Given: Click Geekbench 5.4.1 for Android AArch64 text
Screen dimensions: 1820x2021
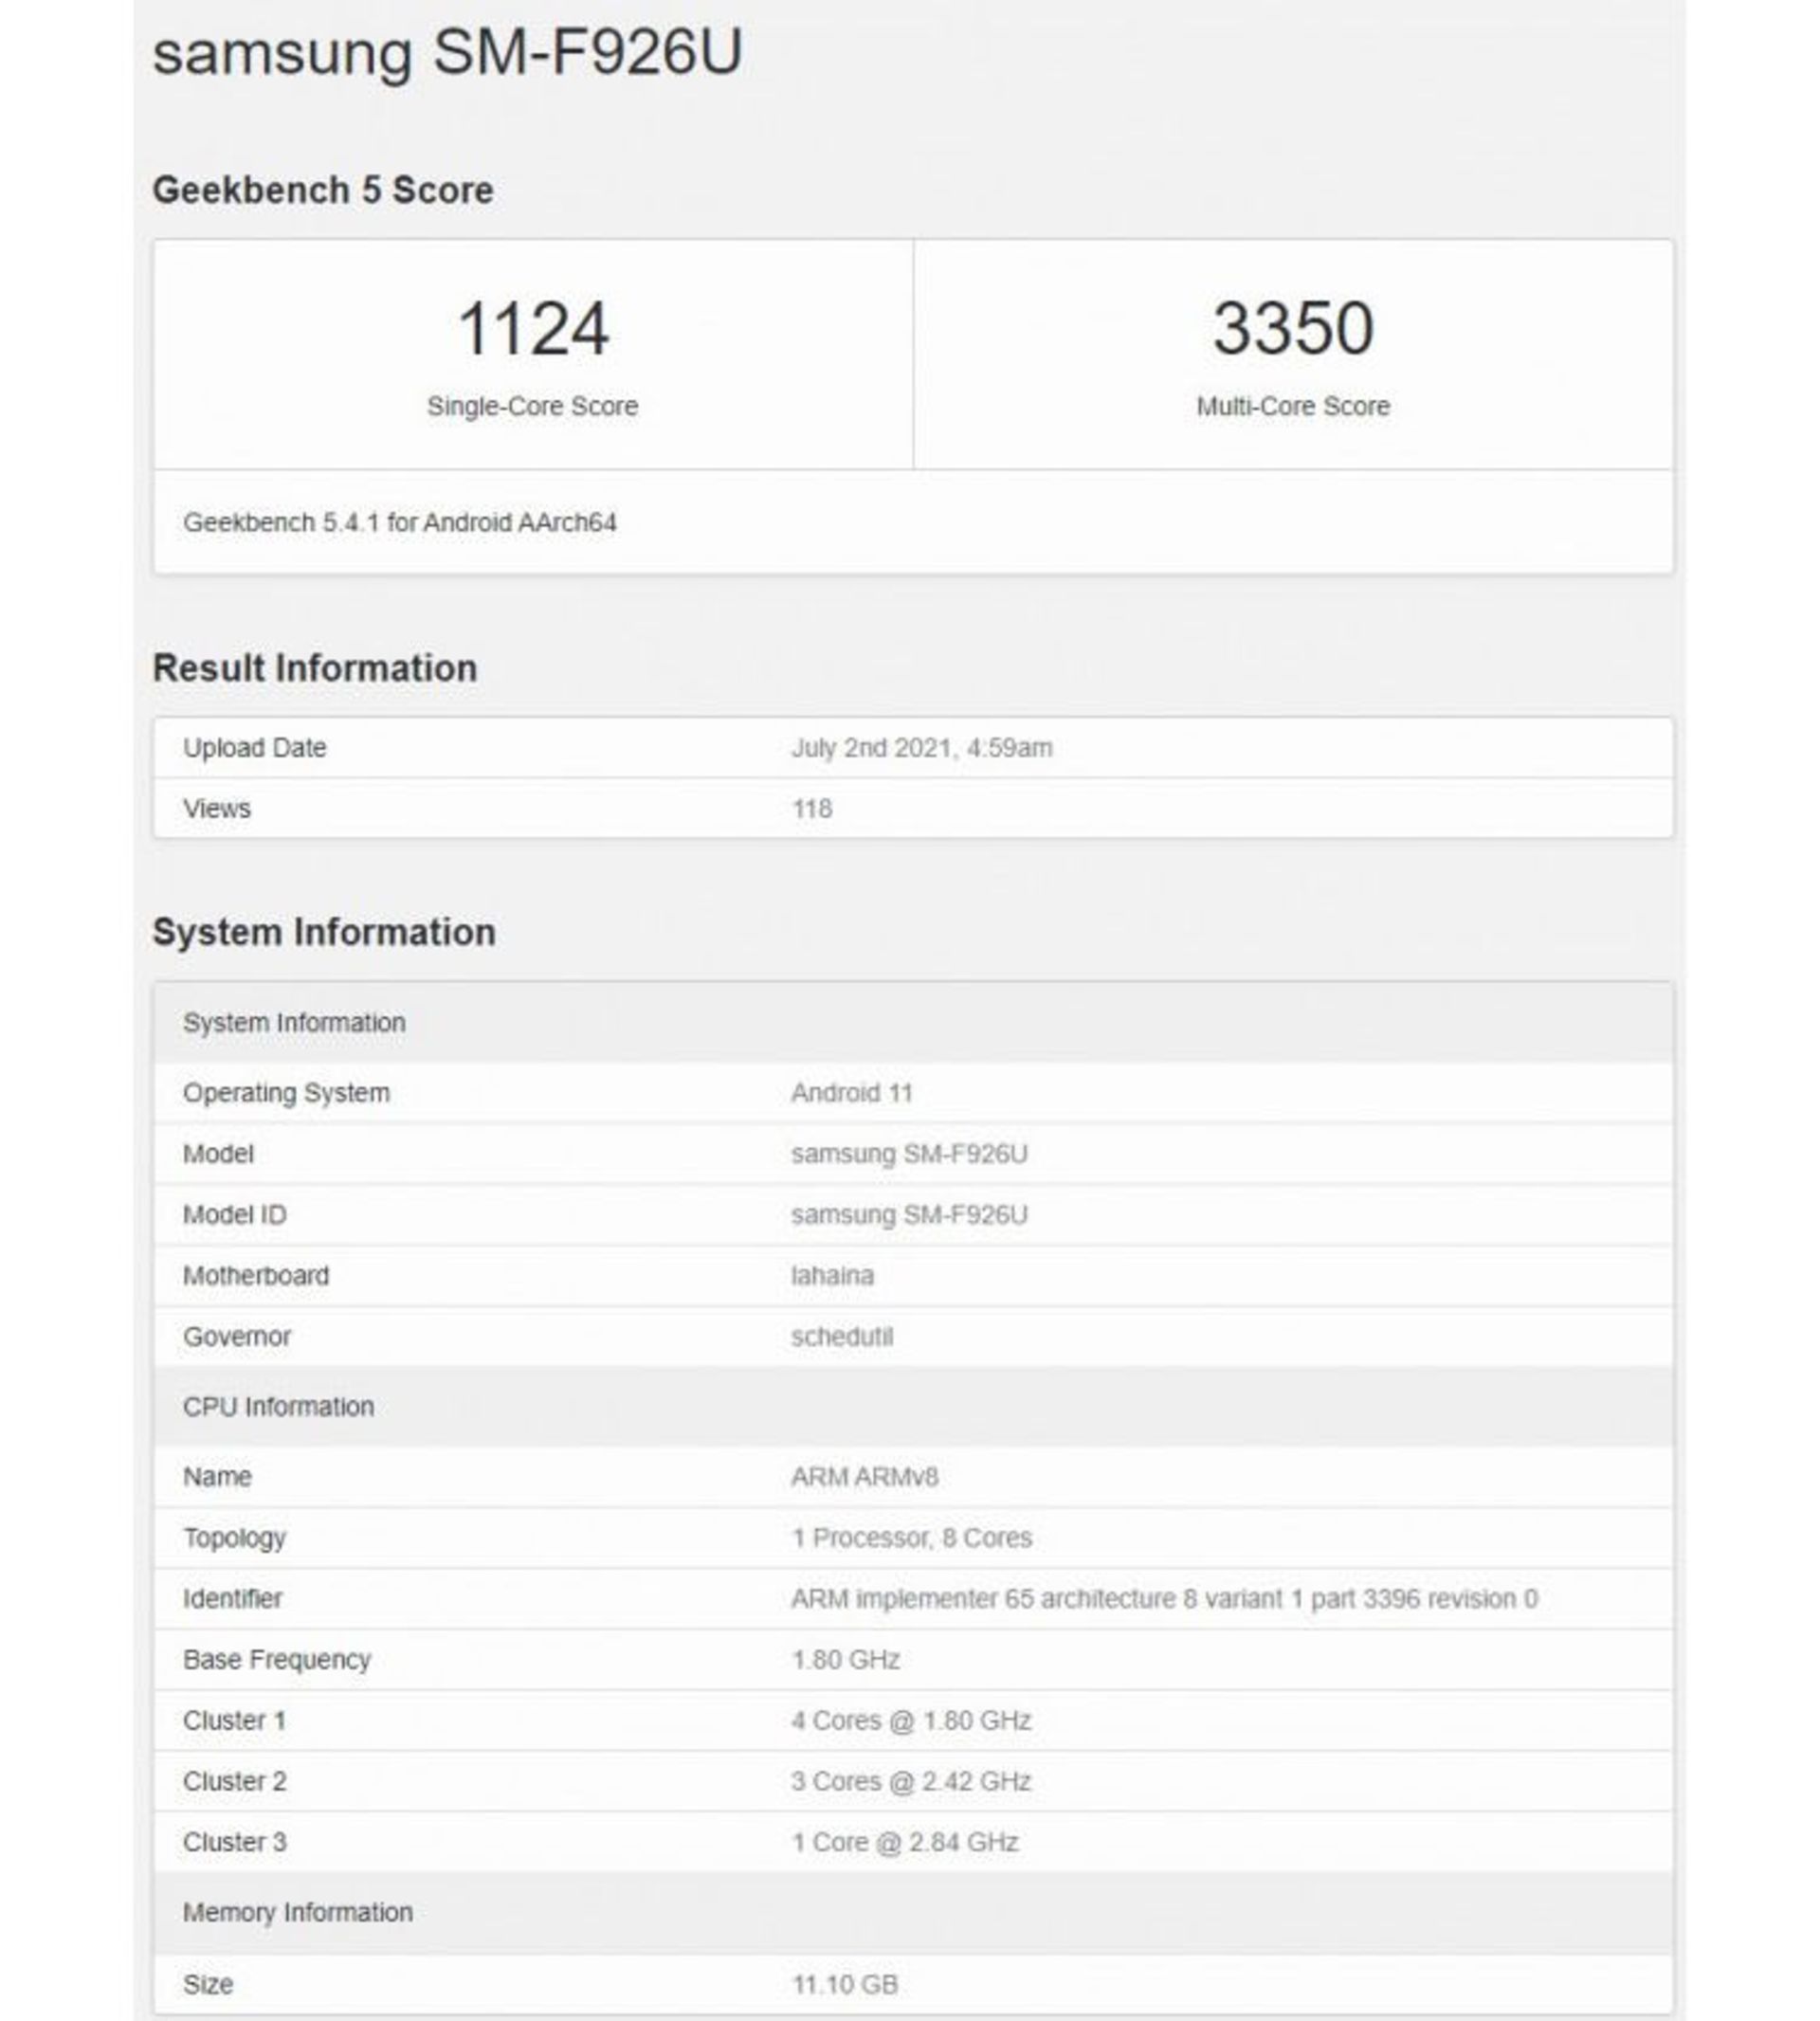Looking at the screenshot, I should coord(399,523).
